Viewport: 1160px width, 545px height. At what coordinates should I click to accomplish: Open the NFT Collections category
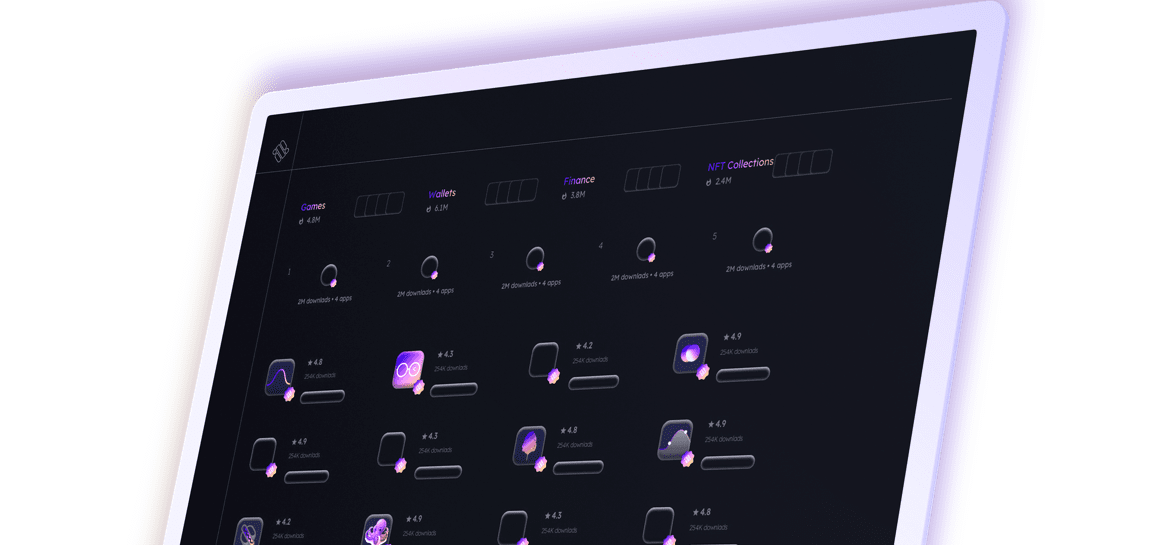click(741, 164)
